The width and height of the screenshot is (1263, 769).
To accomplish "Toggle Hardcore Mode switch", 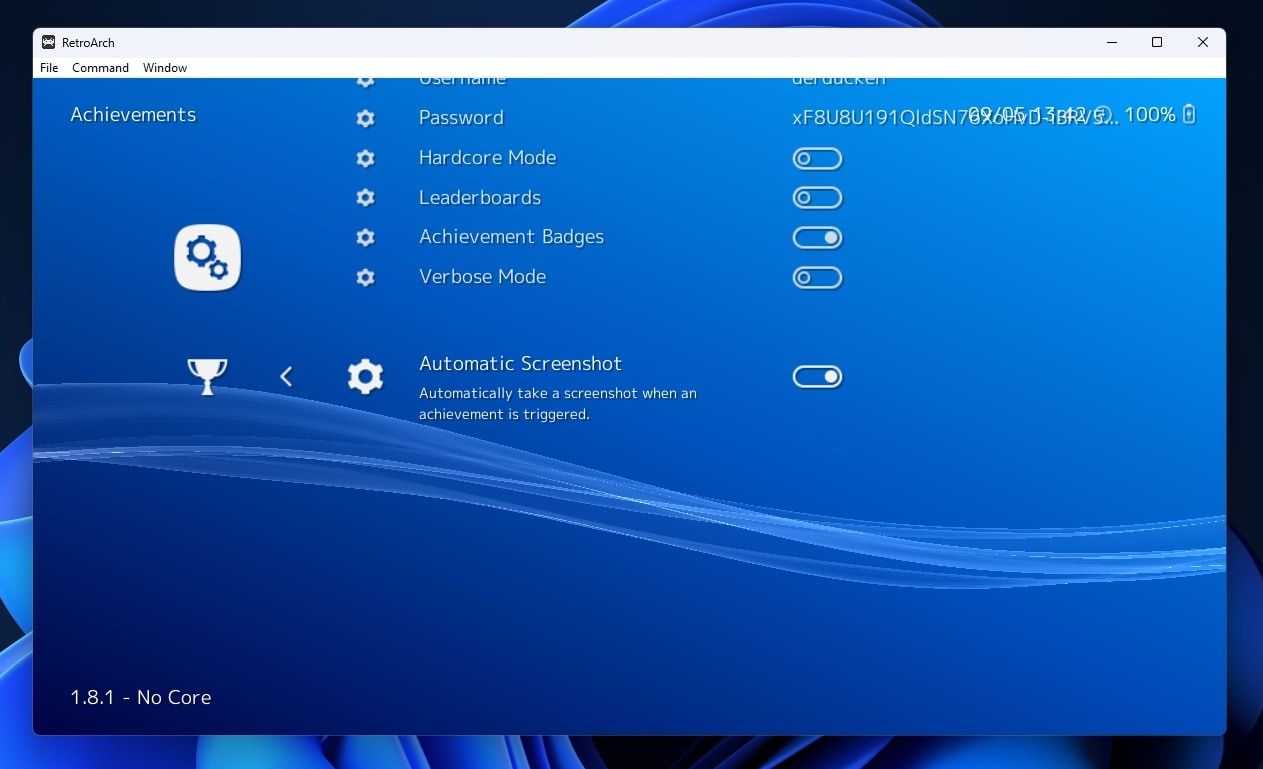I will [x=817, y=159].
